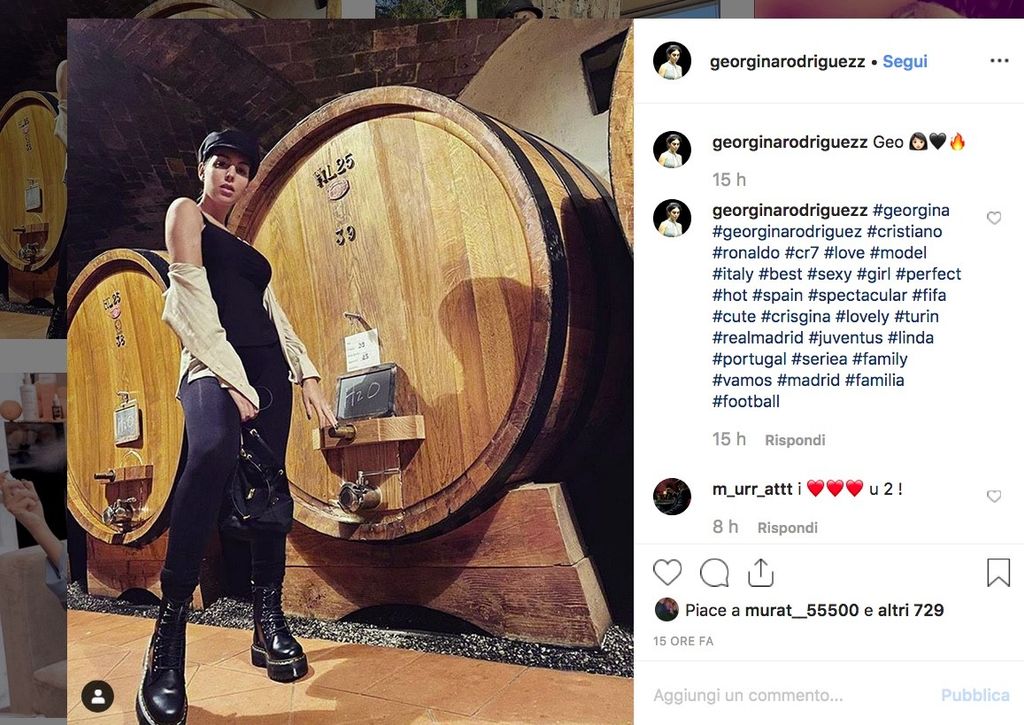Show tagged people icon on photo

tap(98, 696)
